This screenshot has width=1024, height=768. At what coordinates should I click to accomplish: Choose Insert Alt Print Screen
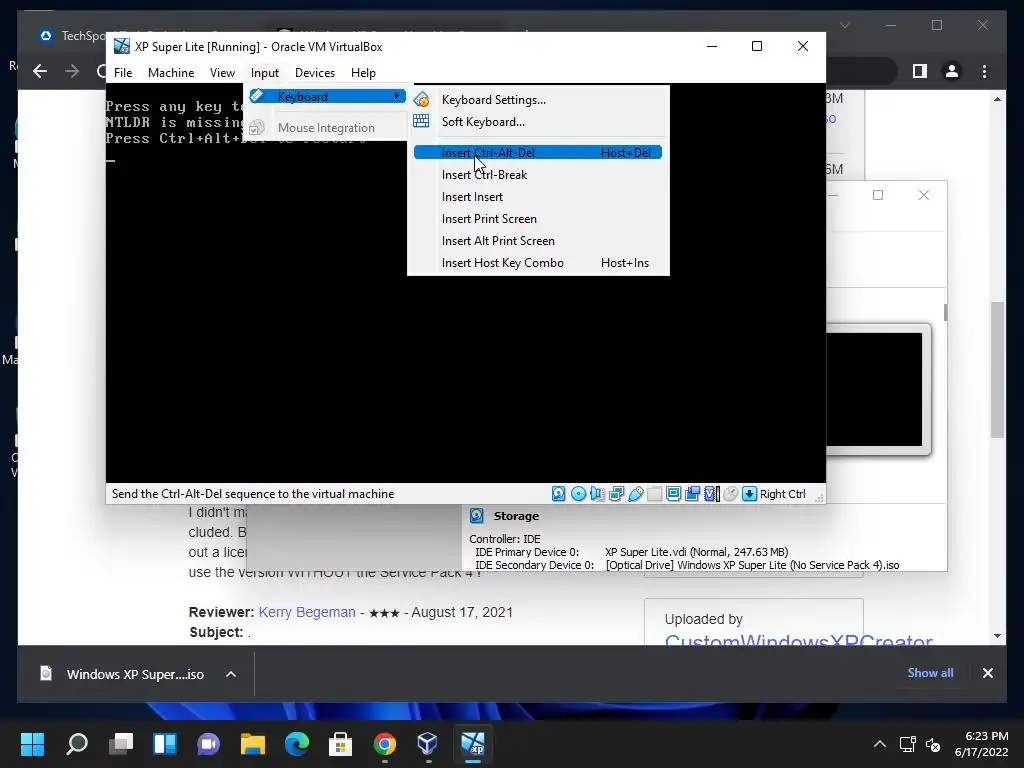tap(538, 240)
